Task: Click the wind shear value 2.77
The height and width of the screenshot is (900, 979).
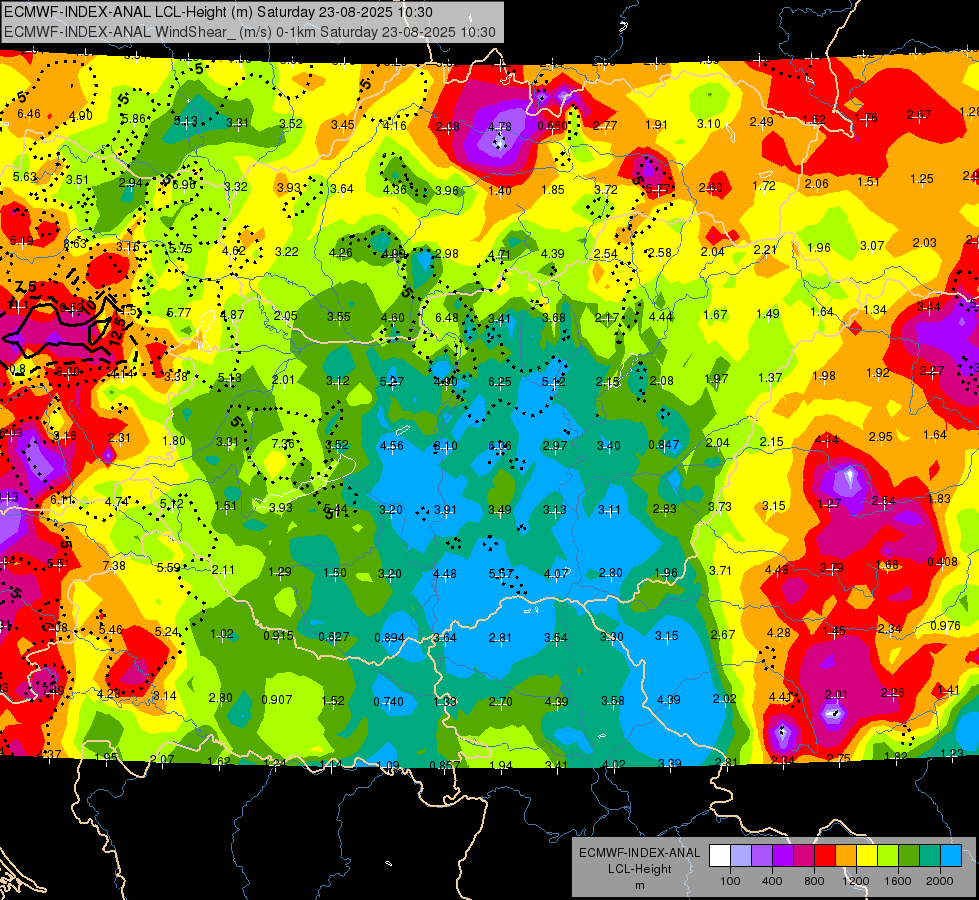Action: point(605,126)
